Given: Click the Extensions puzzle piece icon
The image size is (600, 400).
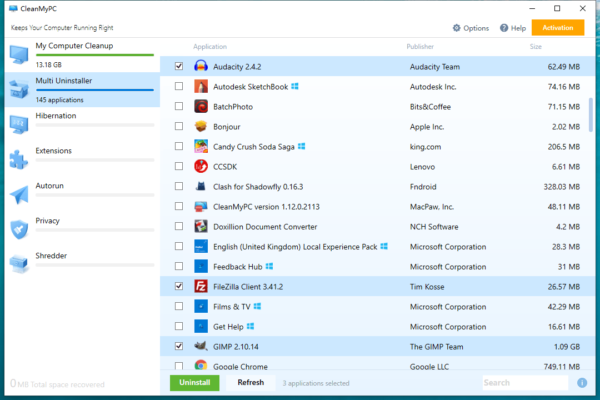Looking at the screenshot, I should (19, 159).
